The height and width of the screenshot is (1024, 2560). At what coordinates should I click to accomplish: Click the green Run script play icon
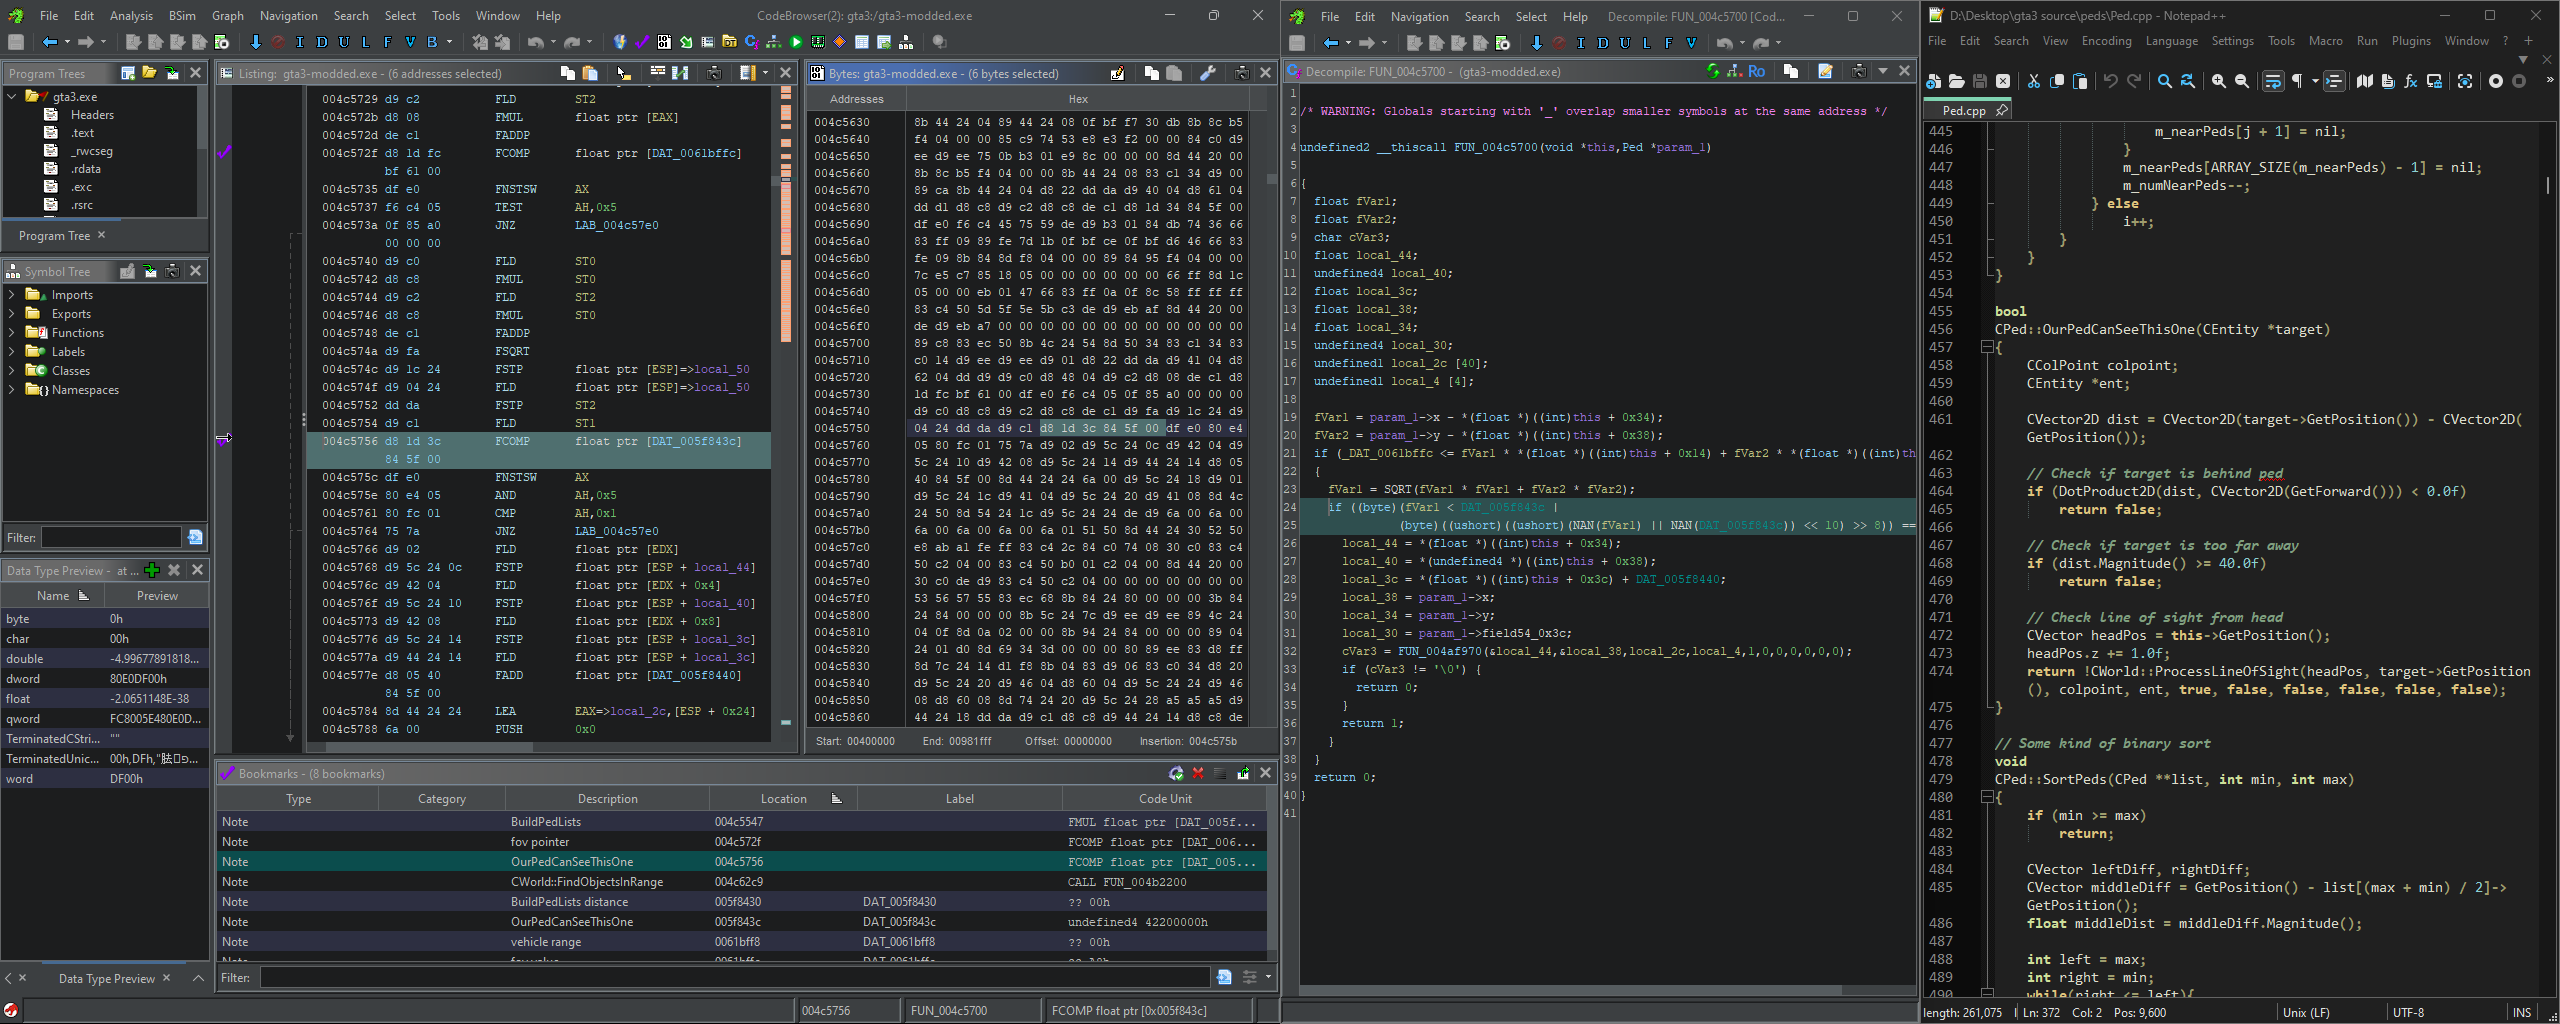796,42
